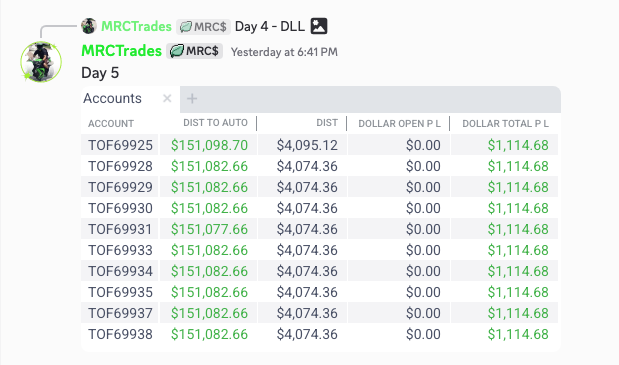Add a new tab with the plus icon
Image resolution: width=619 pixels, height=365 pixels.
(x=192, y=98)
